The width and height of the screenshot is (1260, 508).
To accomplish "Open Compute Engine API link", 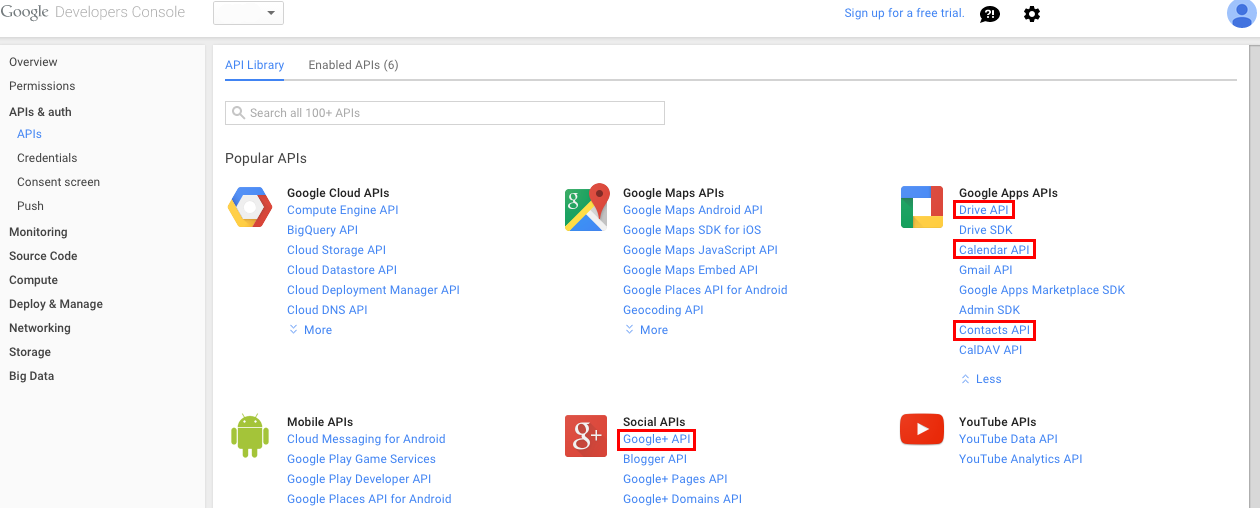I will click(343, 210).
